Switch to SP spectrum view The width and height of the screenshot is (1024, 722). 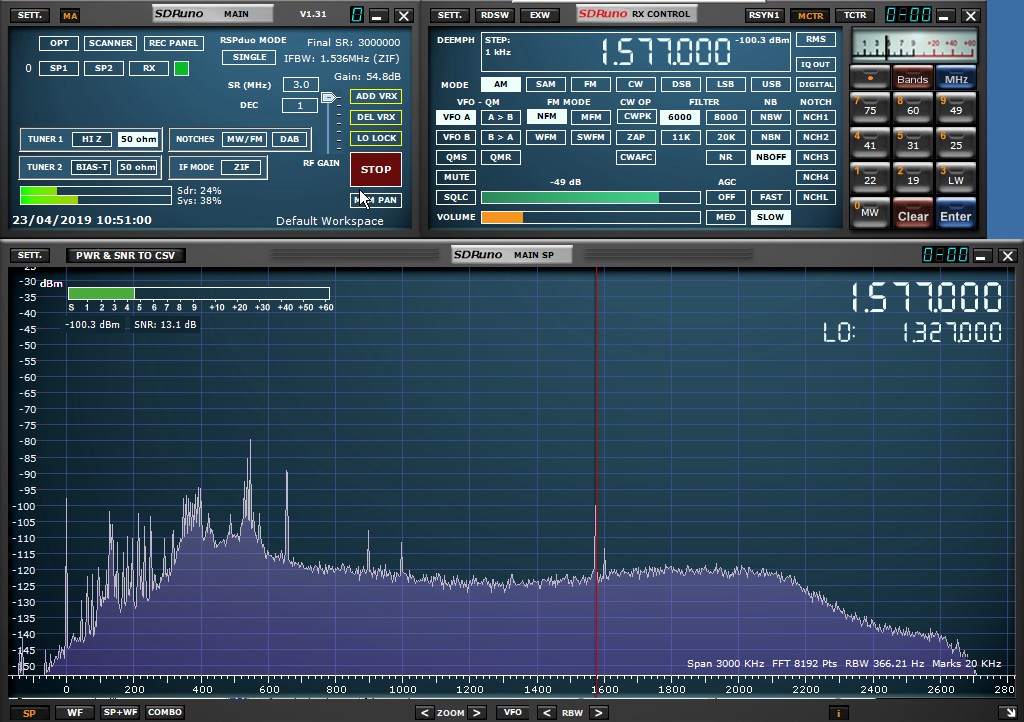click(x=29, y=713)
